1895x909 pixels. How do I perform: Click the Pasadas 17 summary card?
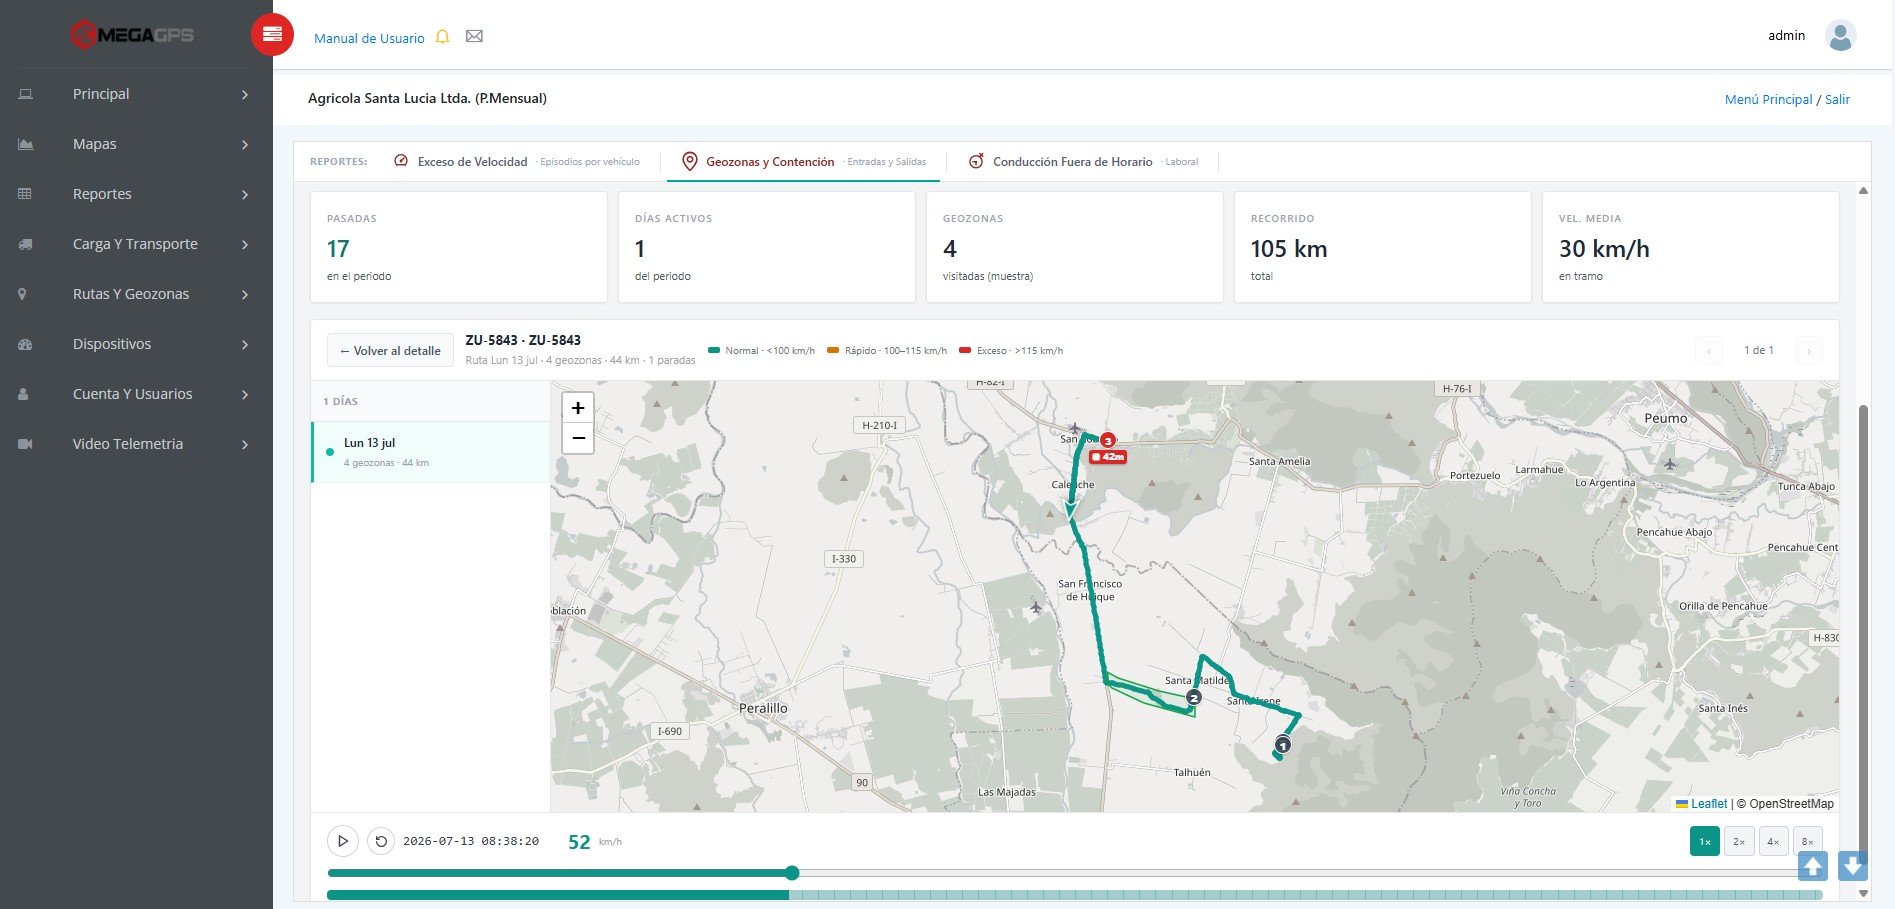(459, 247)
